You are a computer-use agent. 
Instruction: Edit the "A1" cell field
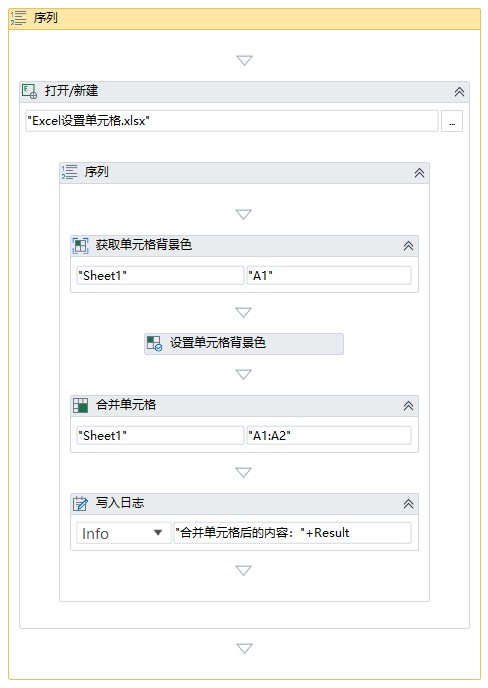329,276
